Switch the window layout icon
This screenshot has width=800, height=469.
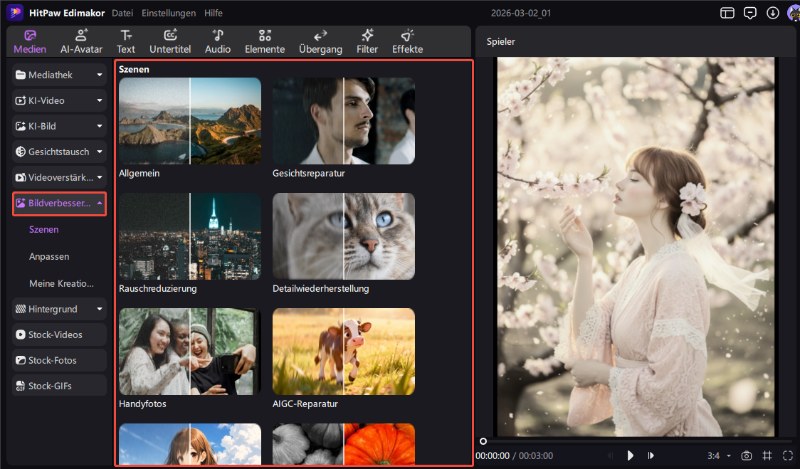(727, 13)
